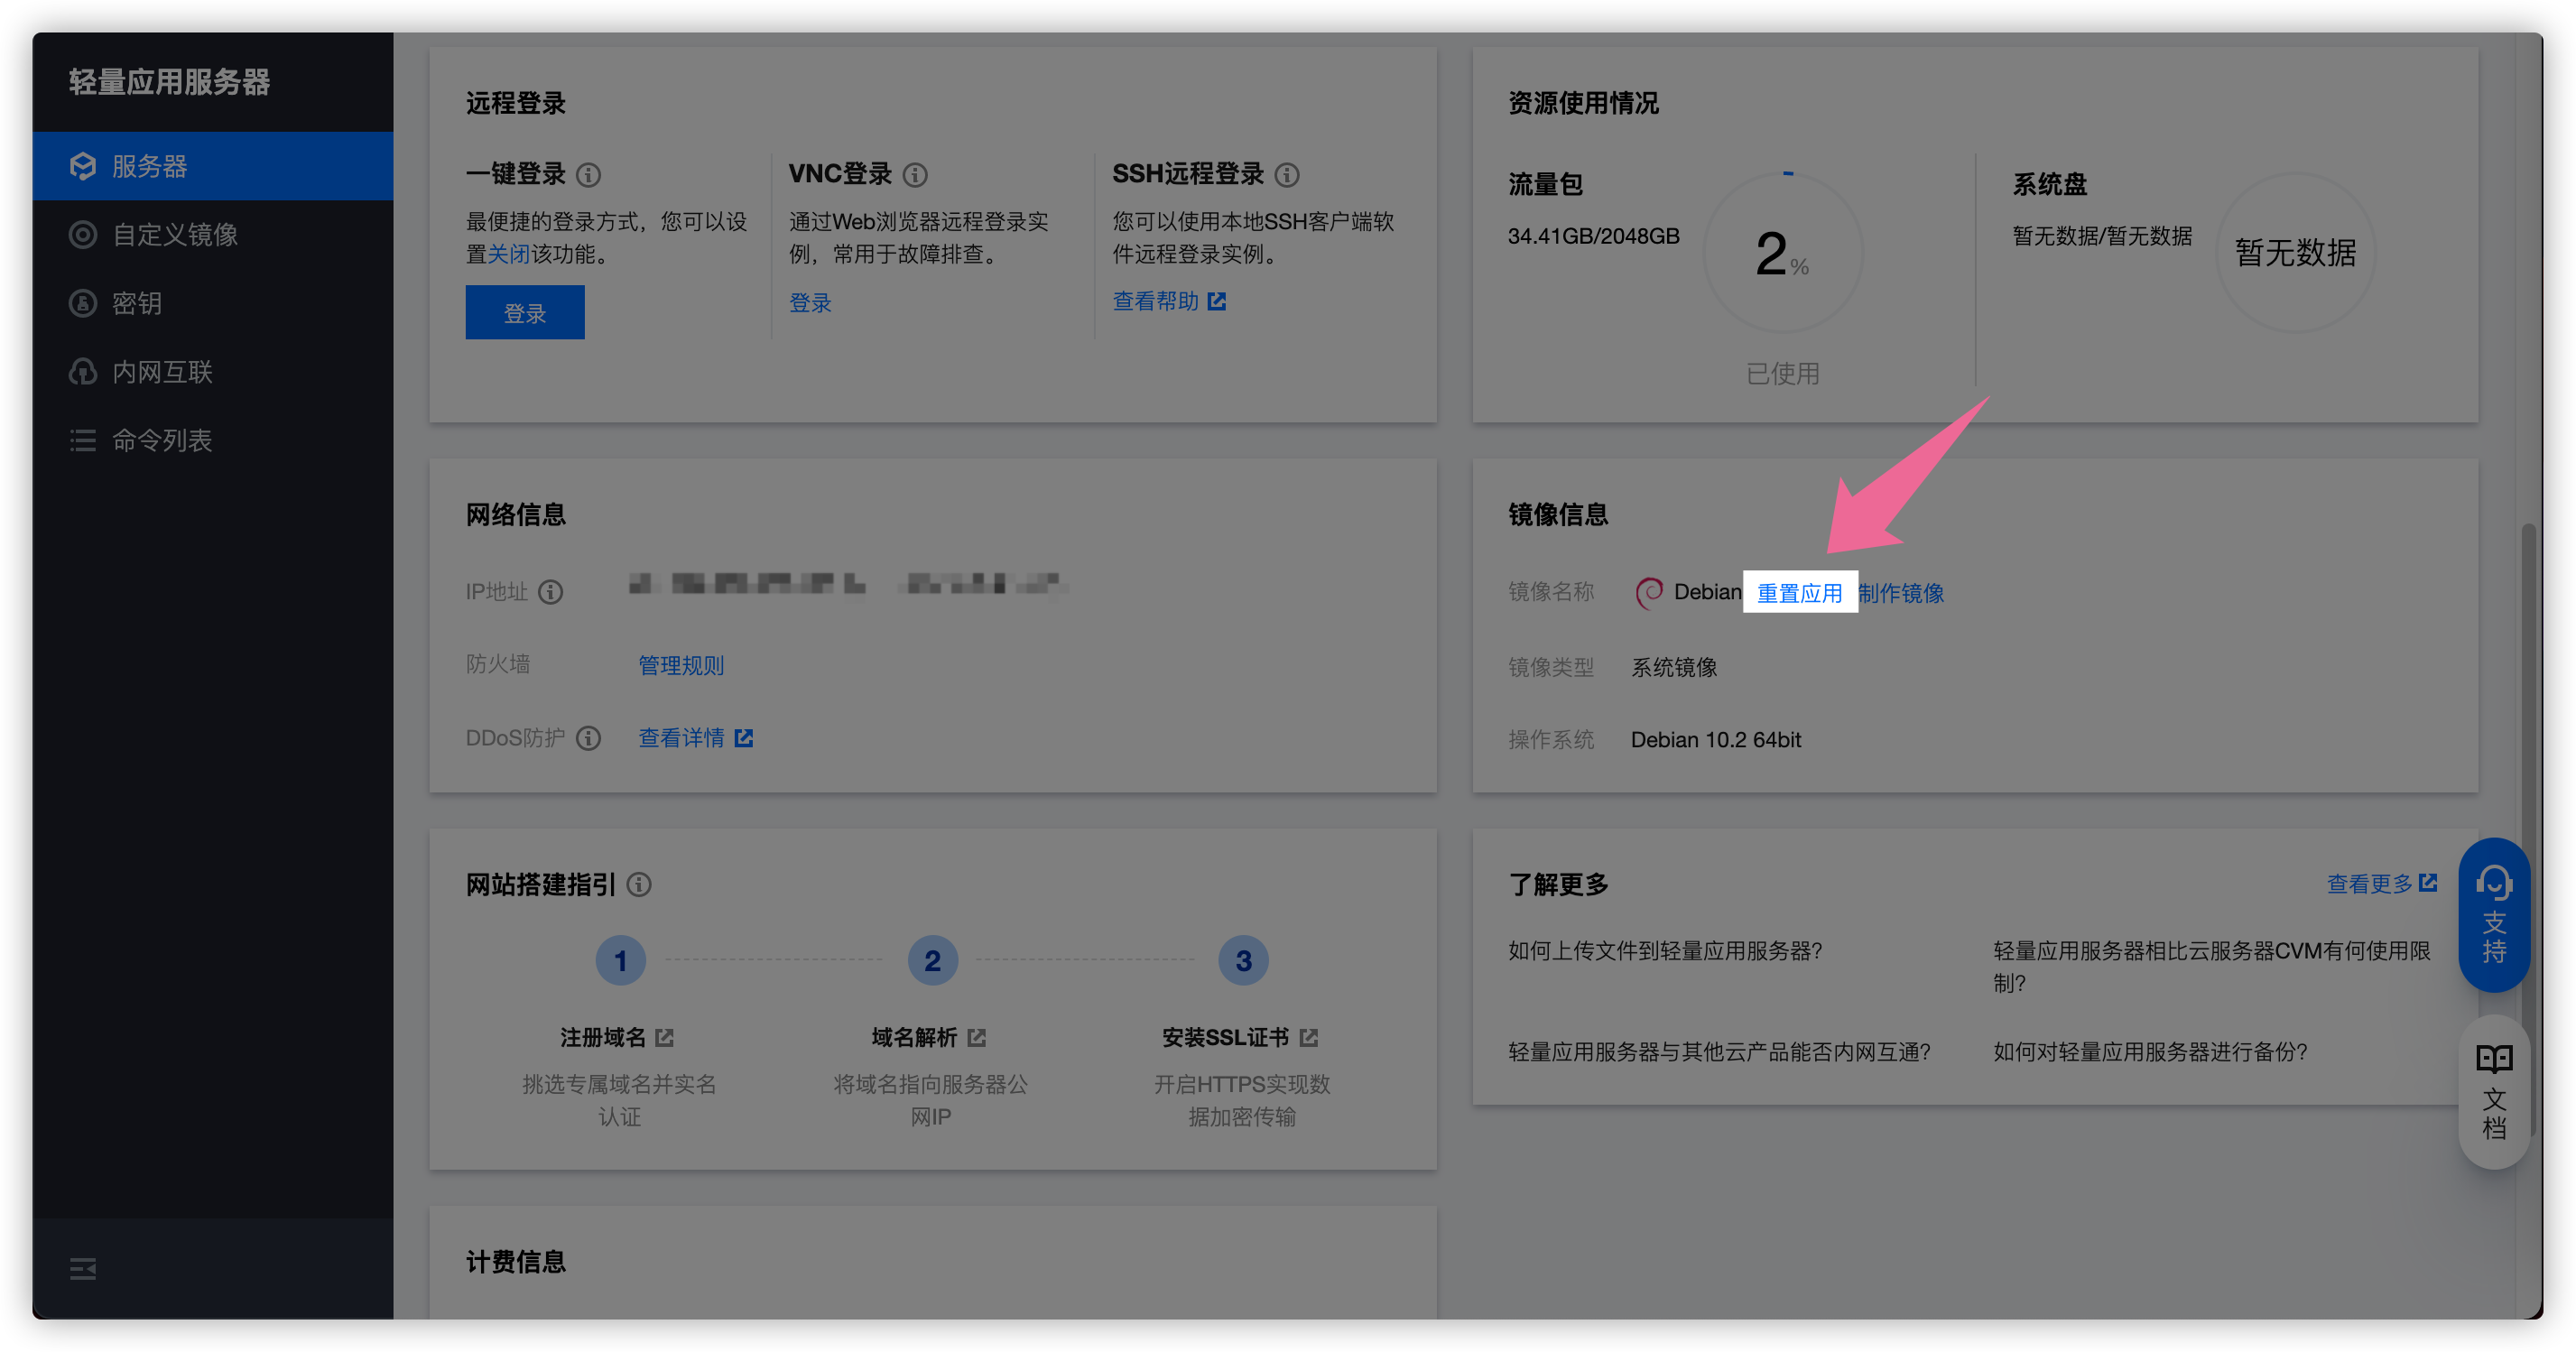
Task: Open the 查看帮助 link for SSH
Action: click(x=1156, y=301)
